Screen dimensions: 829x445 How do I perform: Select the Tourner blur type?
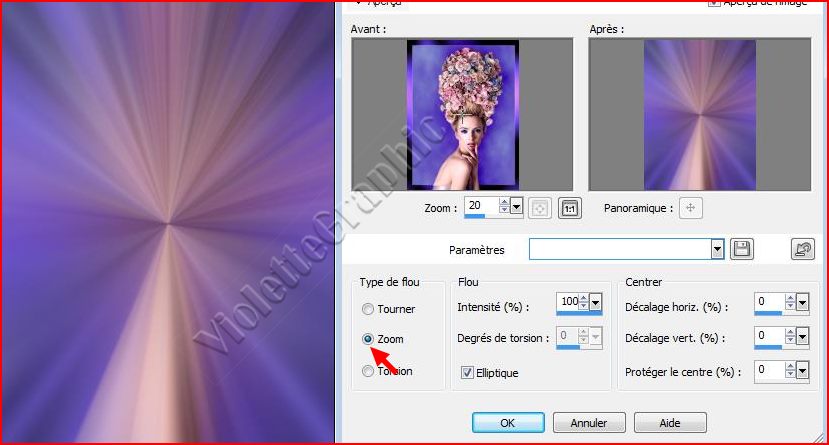368,310
